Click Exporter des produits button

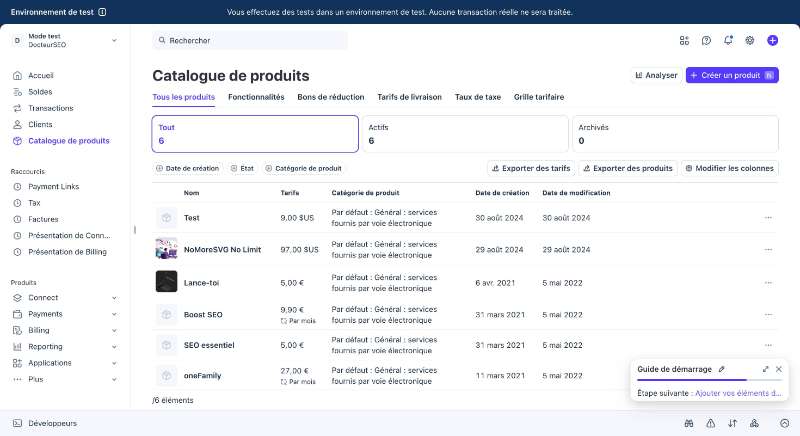point(628,168)
